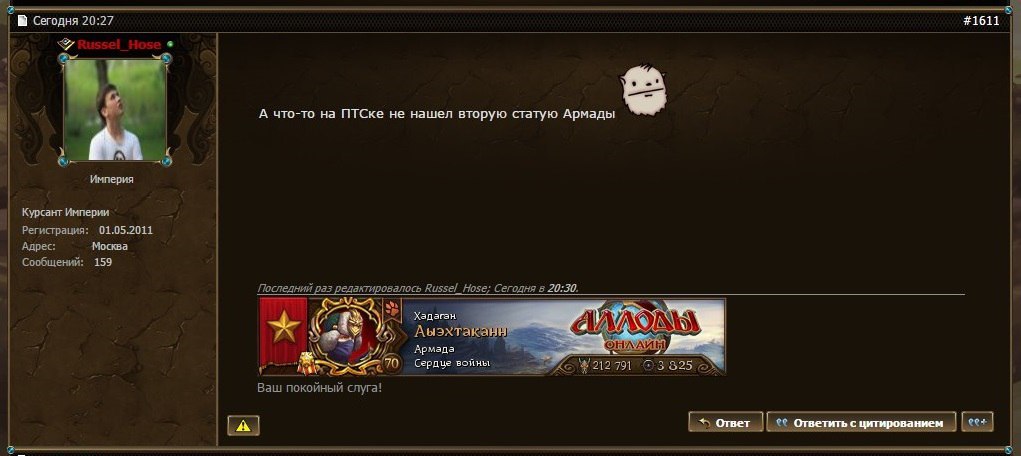Click the 212 791 rating counter
The width and height of the screenshot is (1021, 456).
(x=606, y=365)
